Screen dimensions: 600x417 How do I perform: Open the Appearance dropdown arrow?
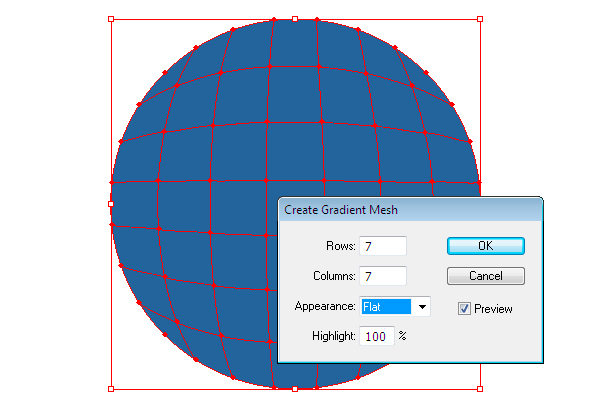[422, 306]
